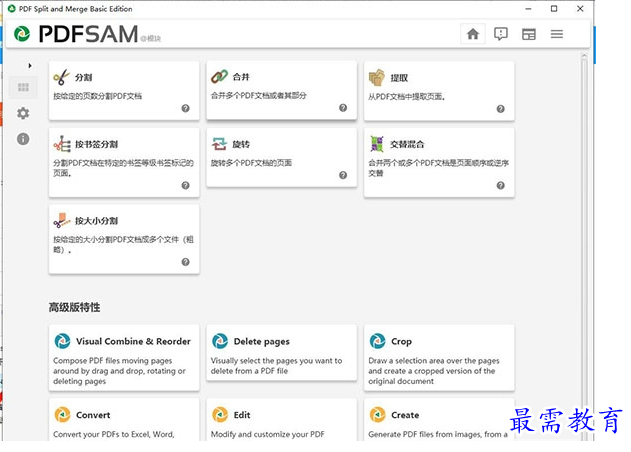Open the workspace layout icon in header
631x452 pixels.
pos(529,34)
